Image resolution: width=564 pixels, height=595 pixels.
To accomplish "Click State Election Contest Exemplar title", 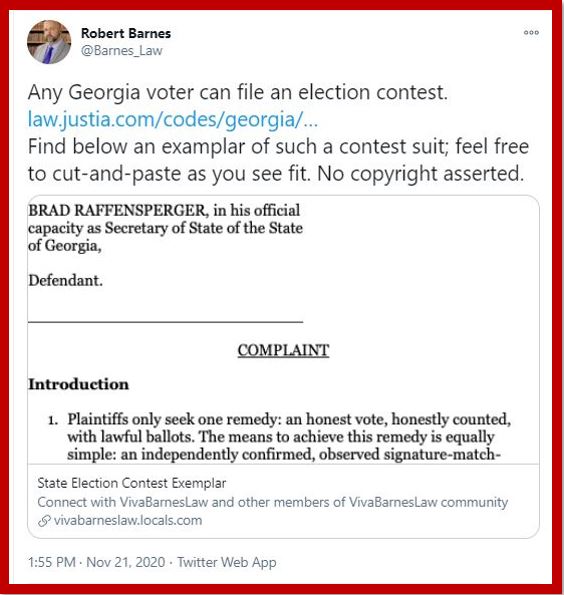I will (x=132, y=483).
